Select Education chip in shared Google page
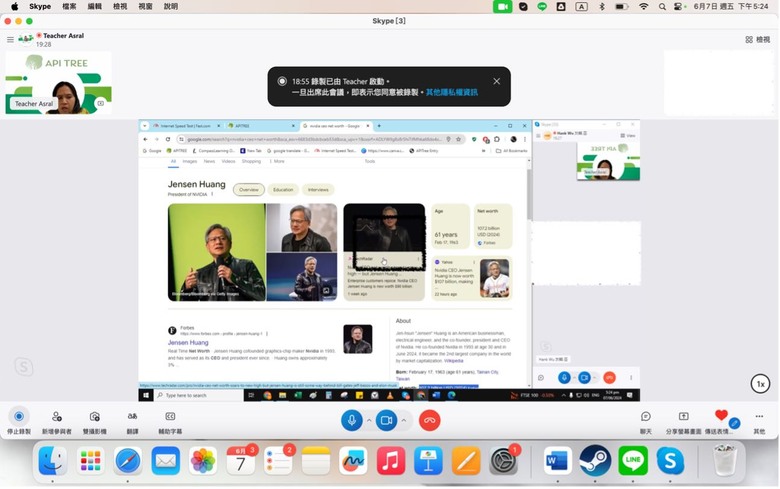The image size is (780, 489). tap(283, 190)
